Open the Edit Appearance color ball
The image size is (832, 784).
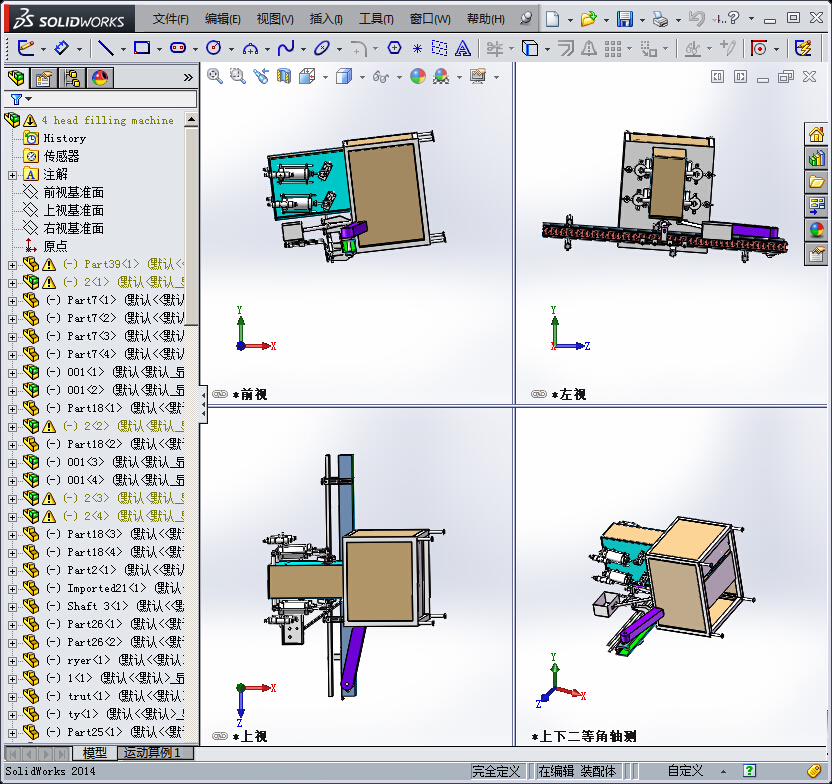(x=418, y=76)
